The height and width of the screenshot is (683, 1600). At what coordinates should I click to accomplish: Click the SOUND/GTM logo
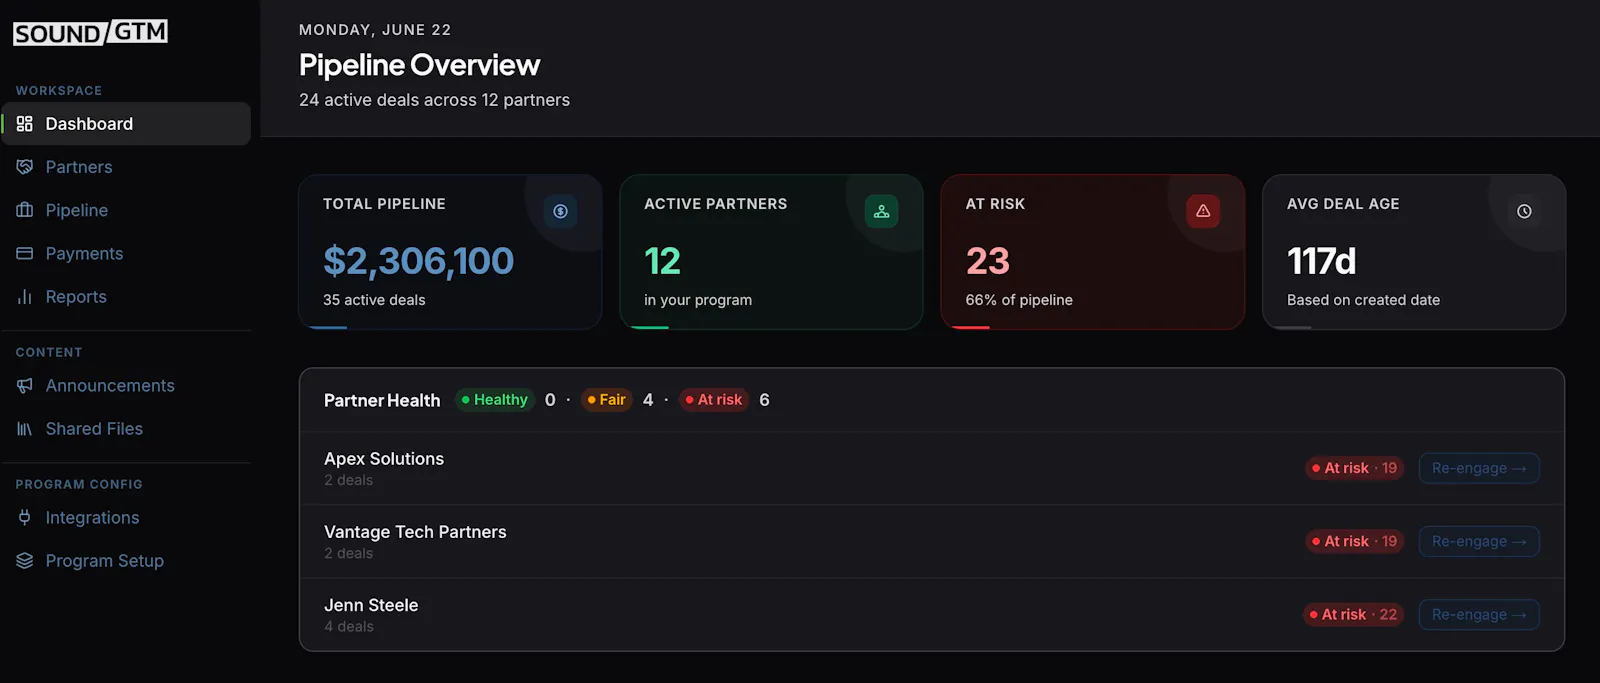(x=90, y=33)
